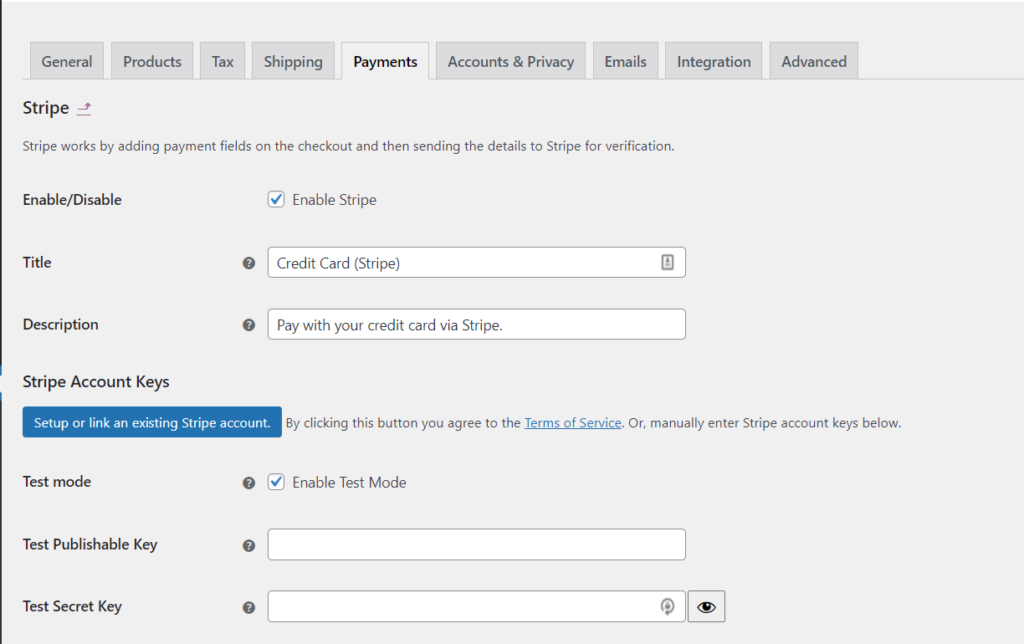1024x644 pixels.
Task: Open the Accounts & Privacy tab
Action: 510,60
